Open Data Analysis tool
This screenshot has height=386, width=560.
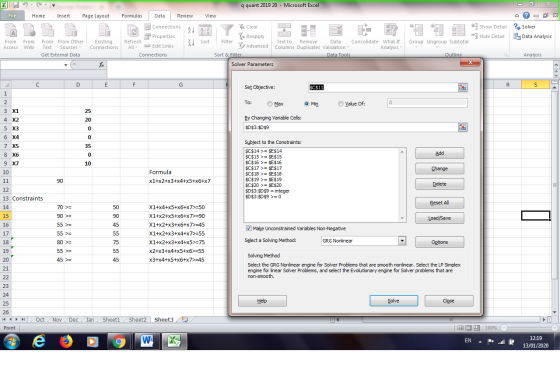tap(532, 36)
